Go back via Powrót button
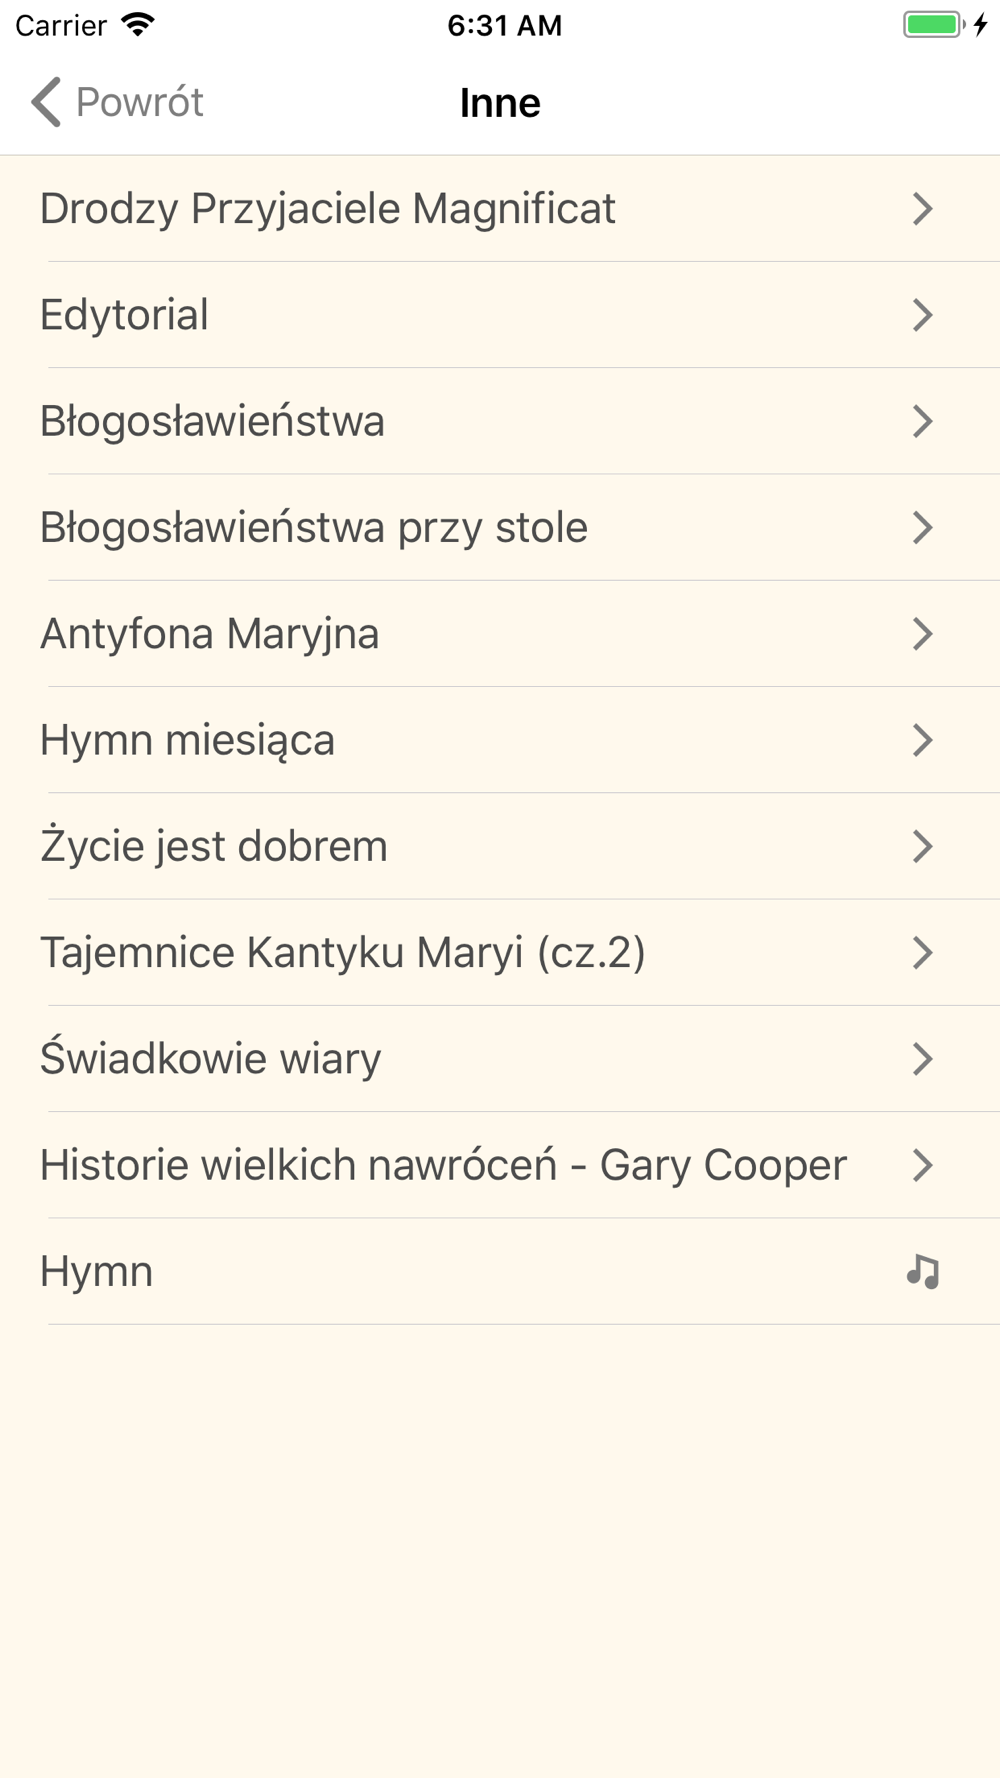 point(117,102)
